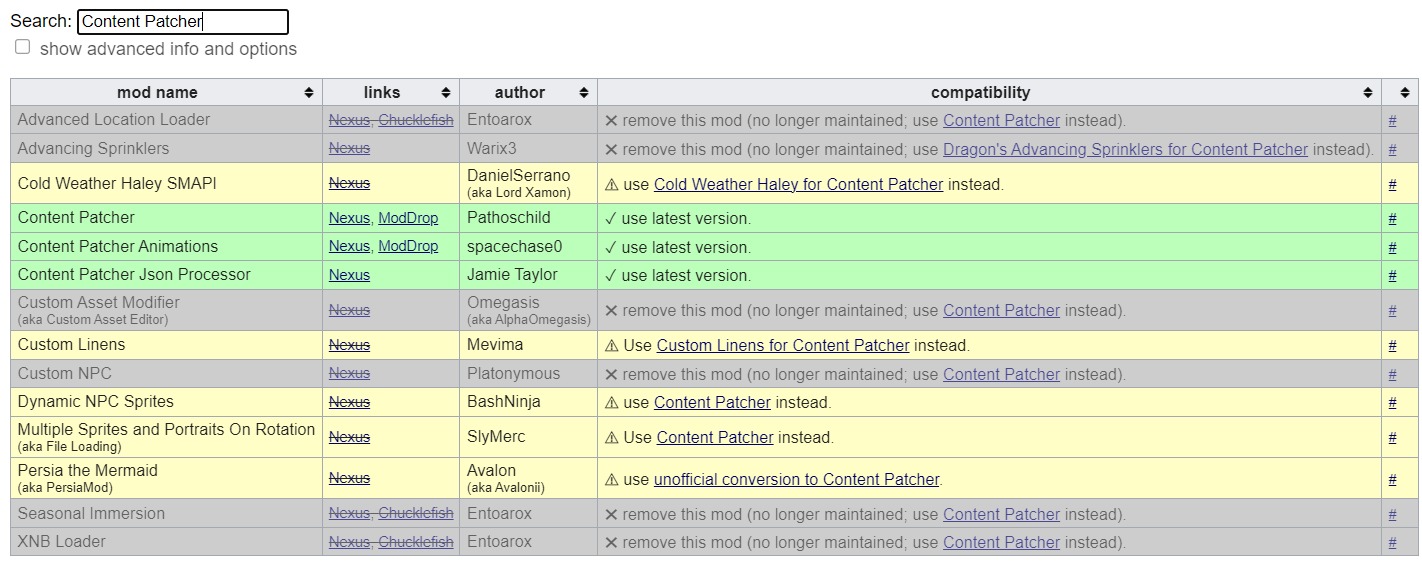The image size is (1422, 561).
Task: Open unofficial conversion to Content Patcher link
Action: pos(796,479)
